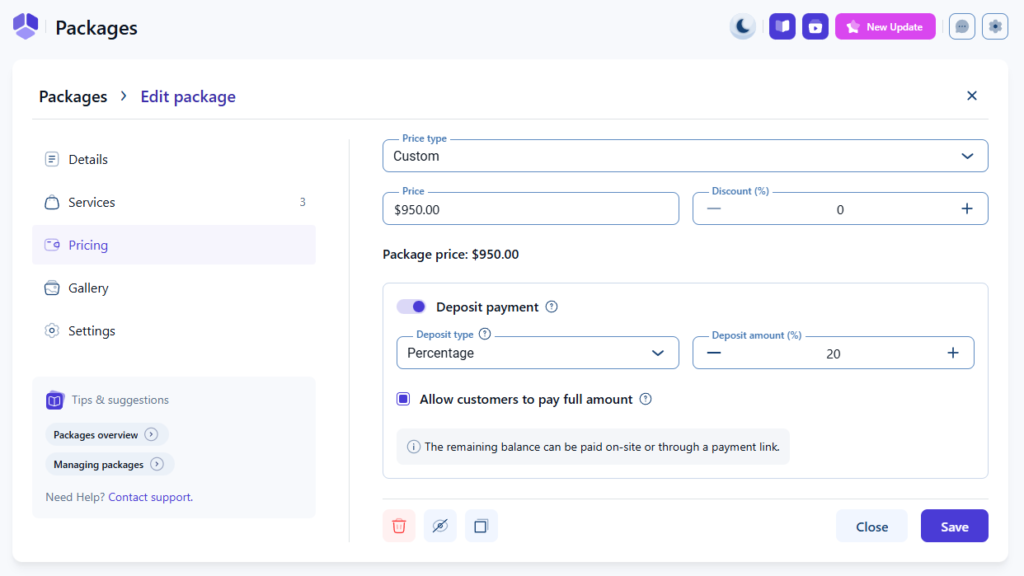Go to the Gallery section
The height and width of the screenshot is (576, 1024).
[x=88, y=288]
